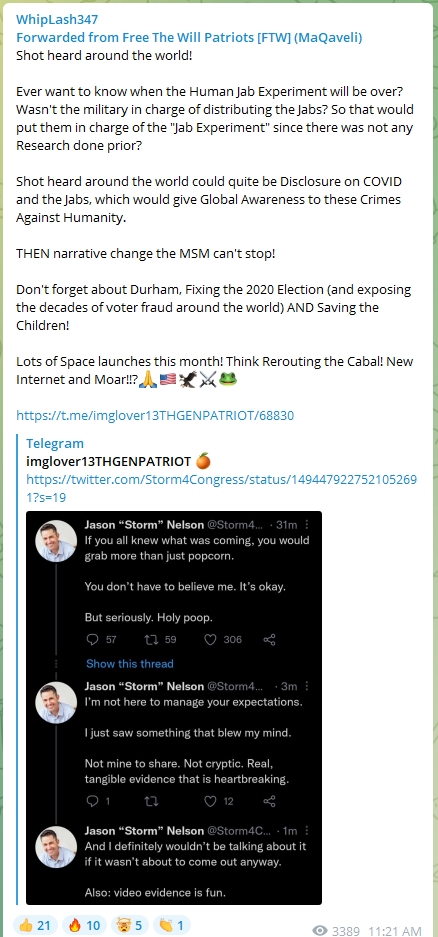The width and height of the screenshot is (438, 937).
Task: Click Show this thread link
Action: click(130, 663)
